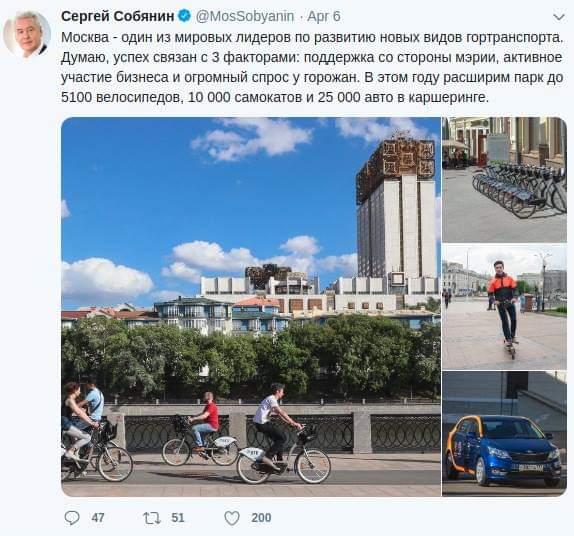Open Sergey Sobyanin's profile avatar

point(27,34)
